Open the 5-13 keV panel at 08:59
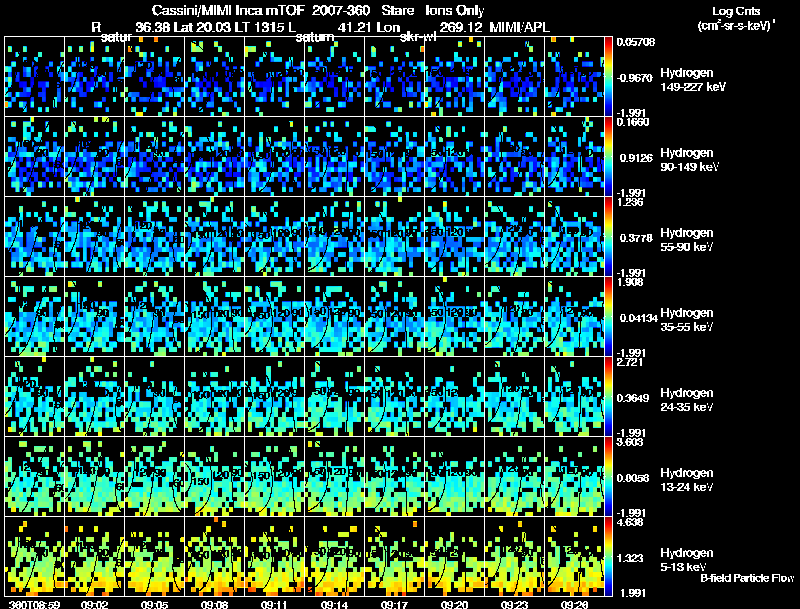The height and width of the screenshot is (609, 800). [34, 556]
